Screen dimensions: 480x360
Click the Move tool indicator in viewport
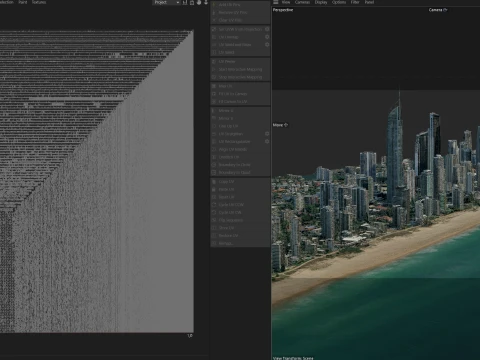point(280,125)
